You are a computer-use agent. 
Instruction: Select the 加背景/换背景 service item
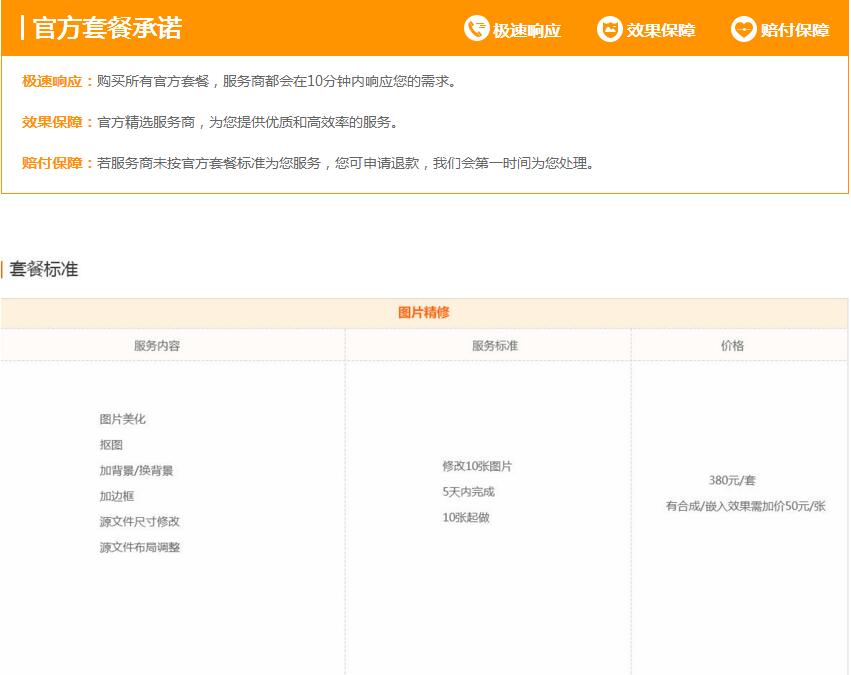[x=136, y=470]
